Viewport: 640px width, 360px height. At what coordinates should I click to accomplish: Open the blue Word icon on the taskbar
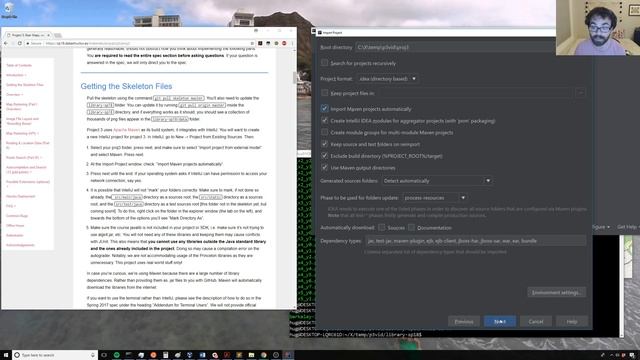point(202,355)
